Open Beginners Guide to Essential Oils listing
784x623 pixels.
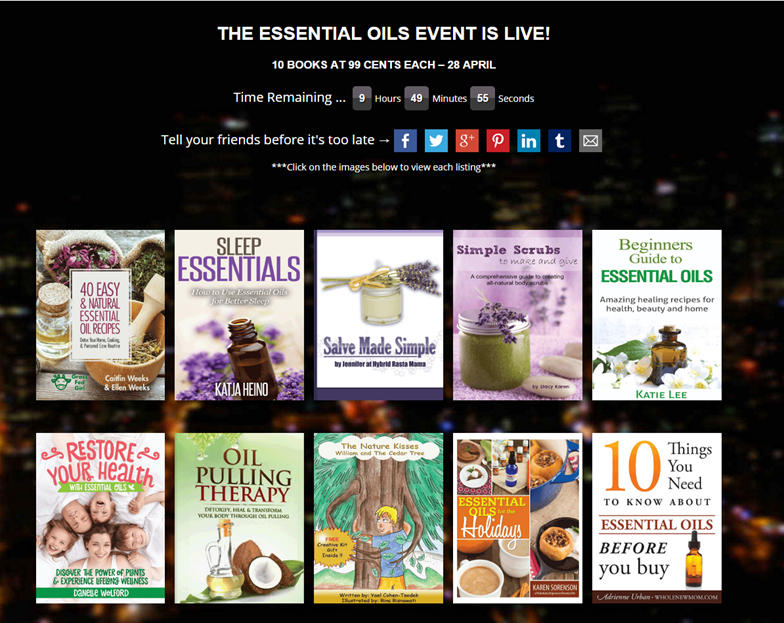tap(656, 315)
